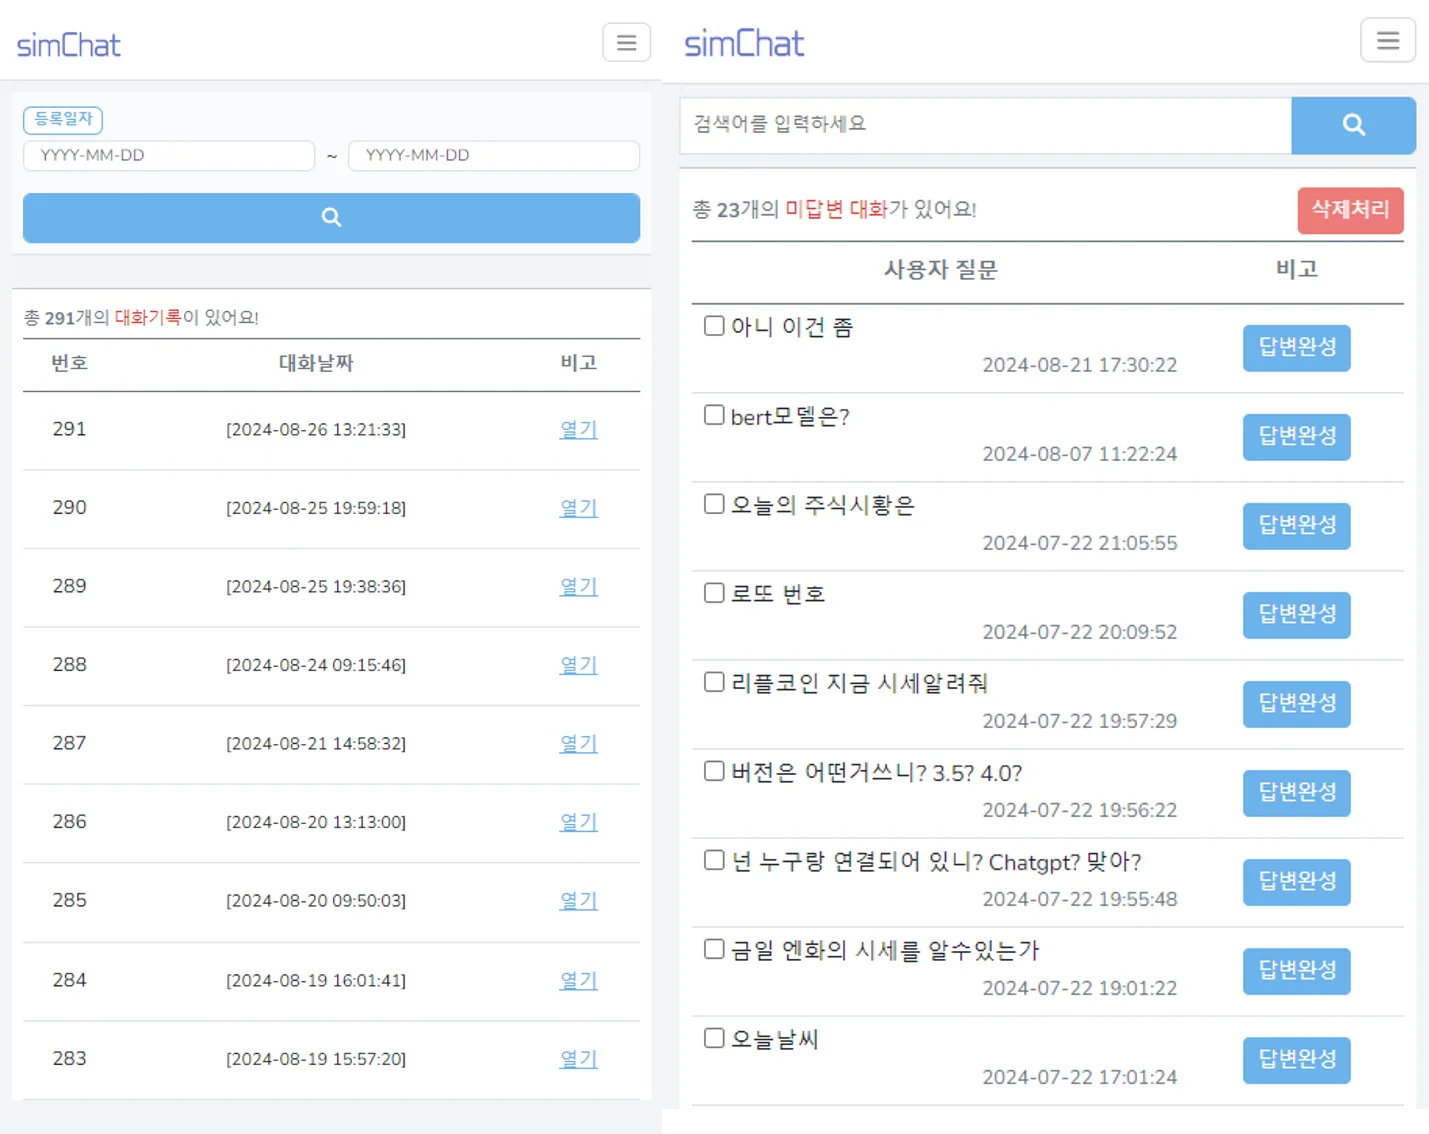Click the 검색어를 입력하세요 search input
This screenshot has width=1429, height=1134.
(986, 125)
